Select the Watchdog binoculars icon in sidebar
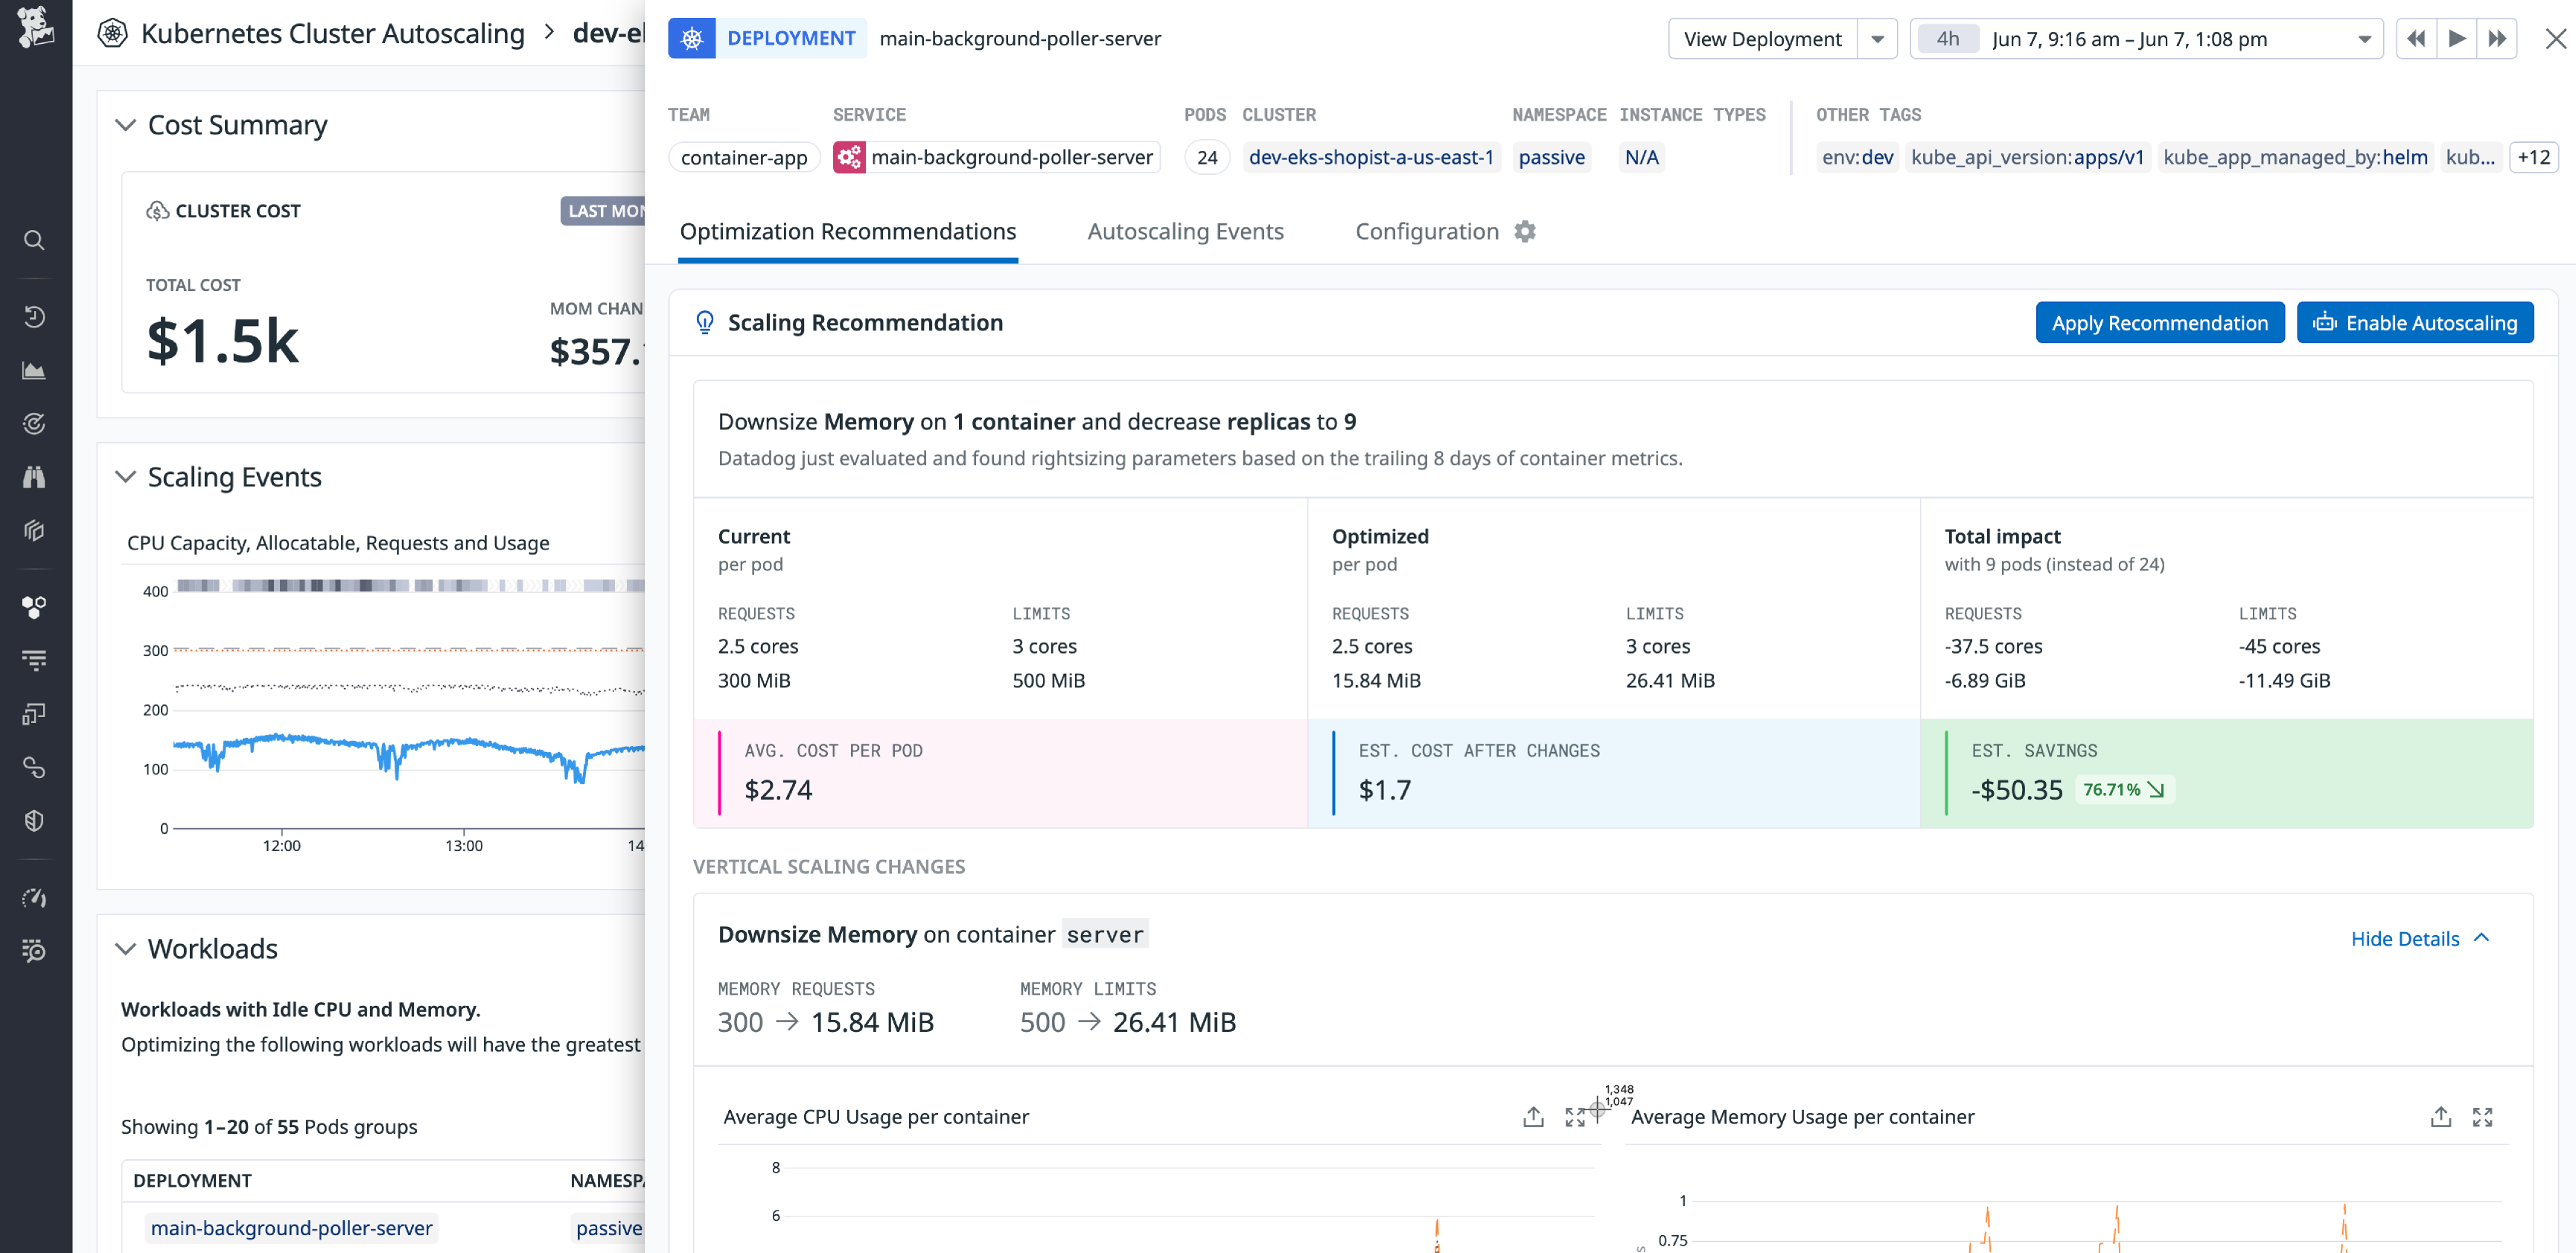Screen dimensions: 2576x1253 [x=34, y=477]
